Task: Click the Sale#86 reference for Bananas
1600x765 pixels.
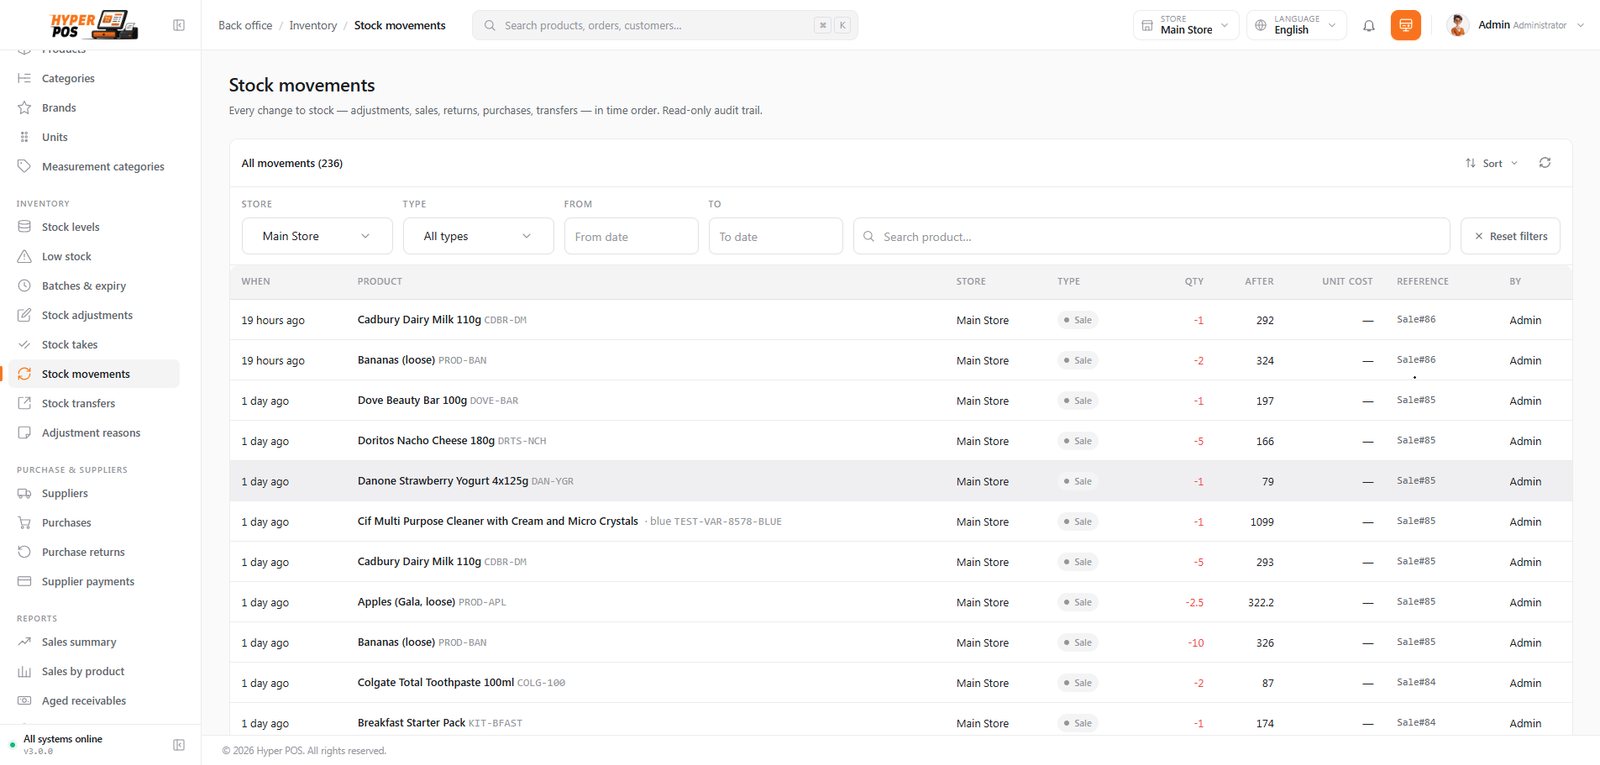Action: (x=1416, y=360)
